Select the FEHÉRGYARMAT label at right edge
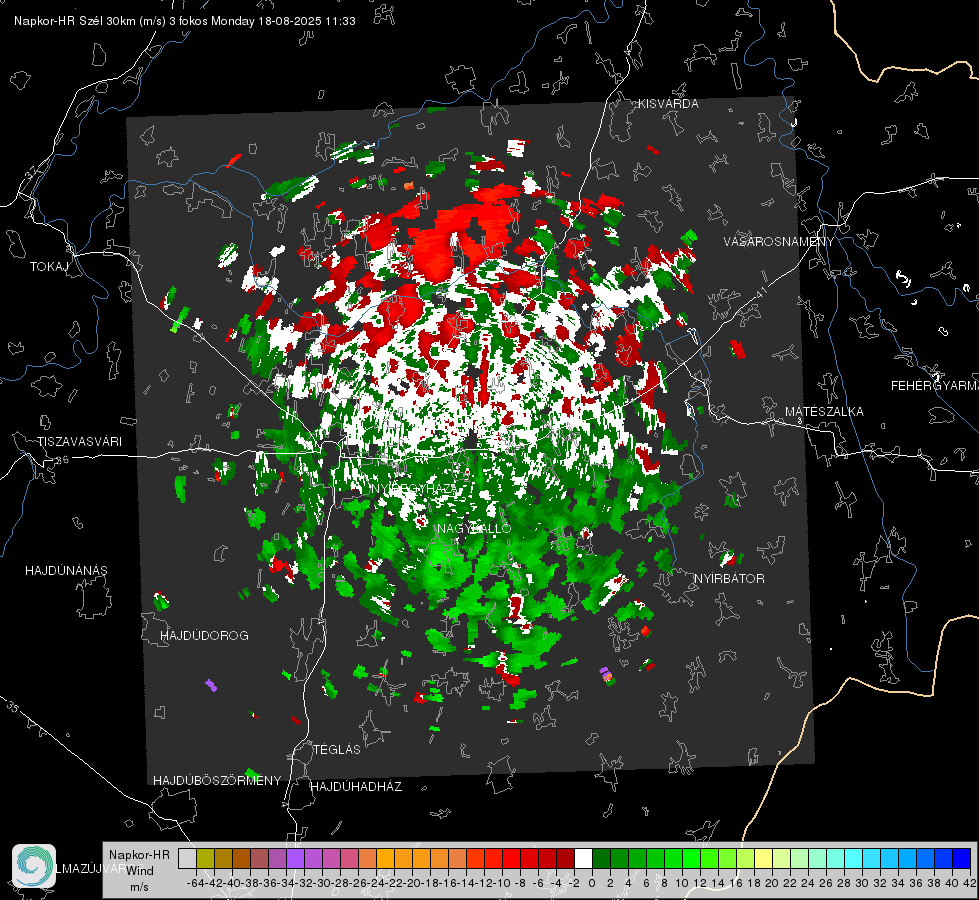Image resolution: width=979 pixels, height=900 pixels. (x=935, y=386)
